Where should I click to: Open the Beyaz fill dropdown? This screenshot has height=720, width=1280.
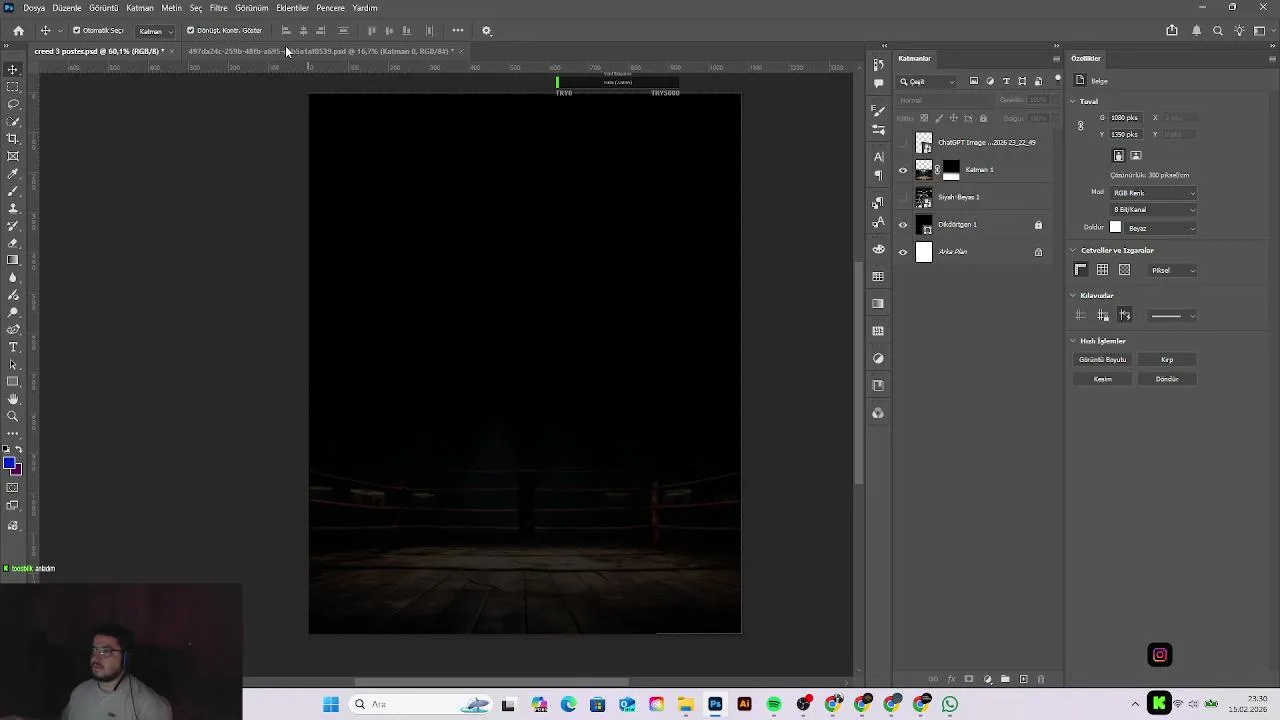pyautogui.click(x=1162, y=228)
